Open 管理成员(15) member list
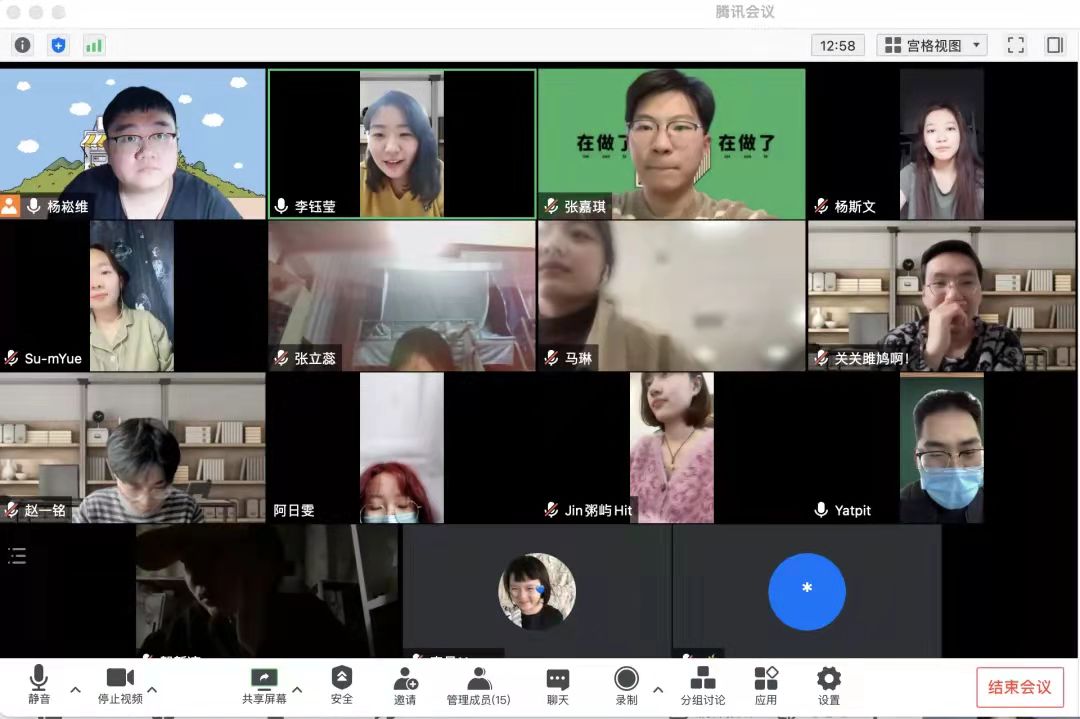This screenshot has width=1080, height=719. tap(479, 686)
